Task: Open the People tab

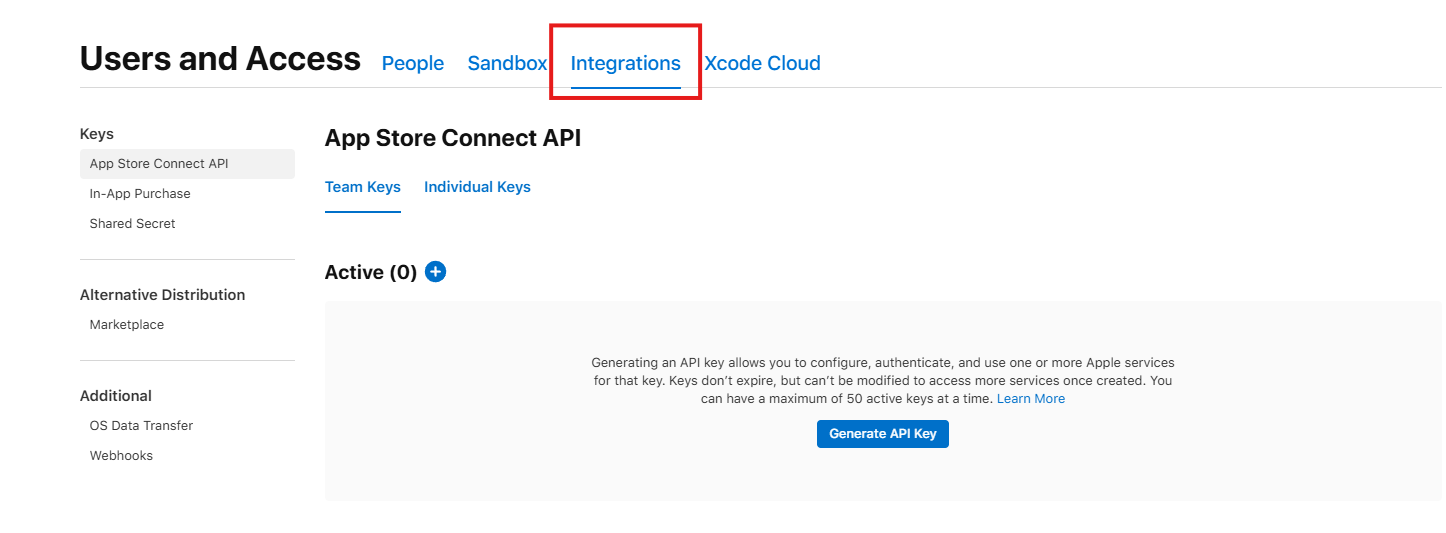Action: click(413, 63)
